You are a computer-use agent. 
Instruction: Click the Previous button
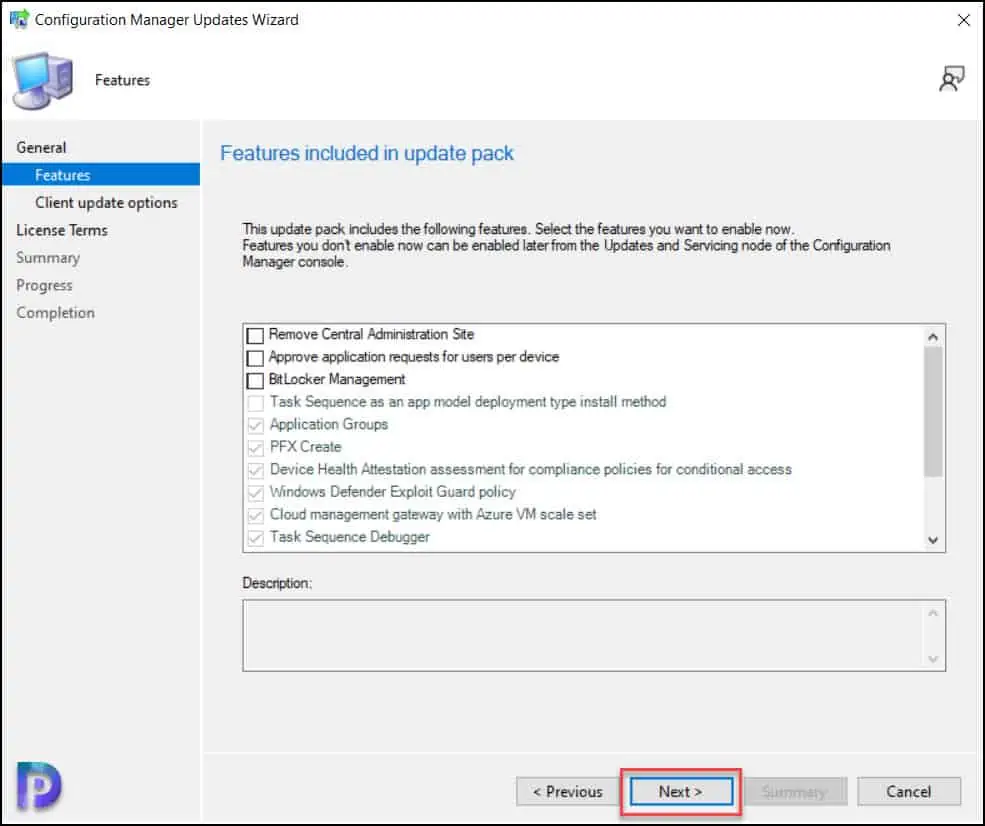567,791
